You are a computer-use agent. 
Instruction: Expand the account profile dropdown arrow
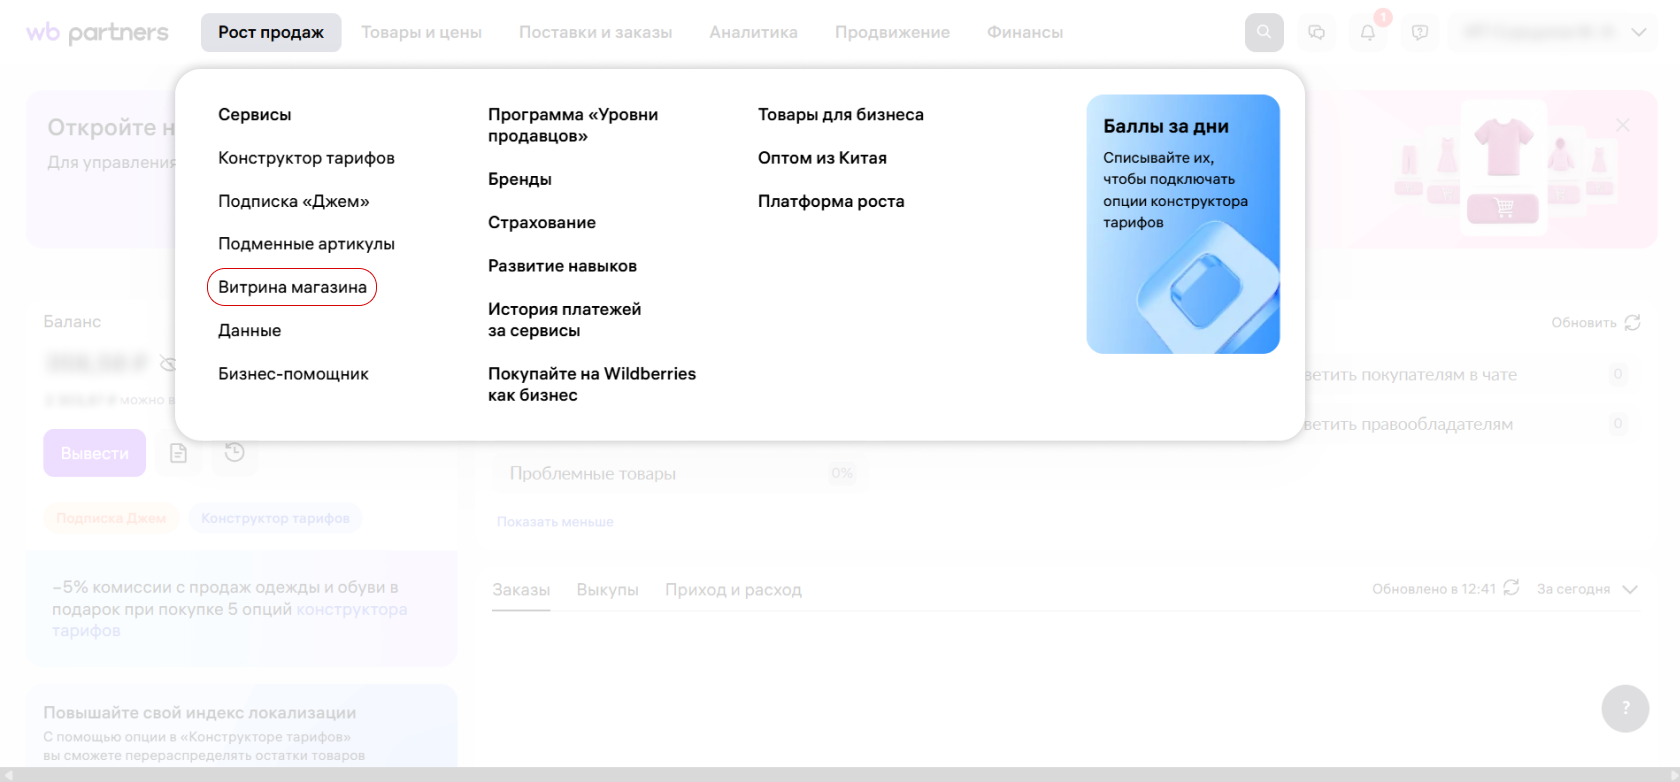1638,32
